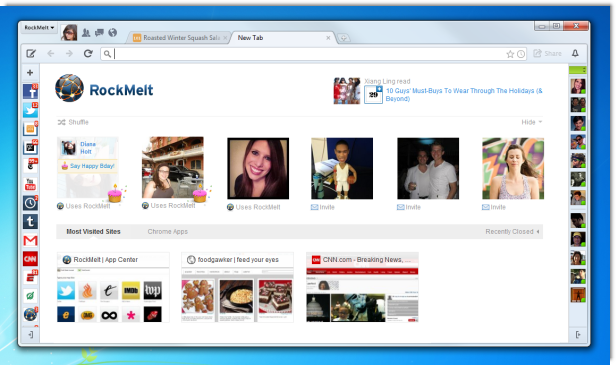Open the history clock icon in address bar
616x365 pixels.
pos(521,54)
